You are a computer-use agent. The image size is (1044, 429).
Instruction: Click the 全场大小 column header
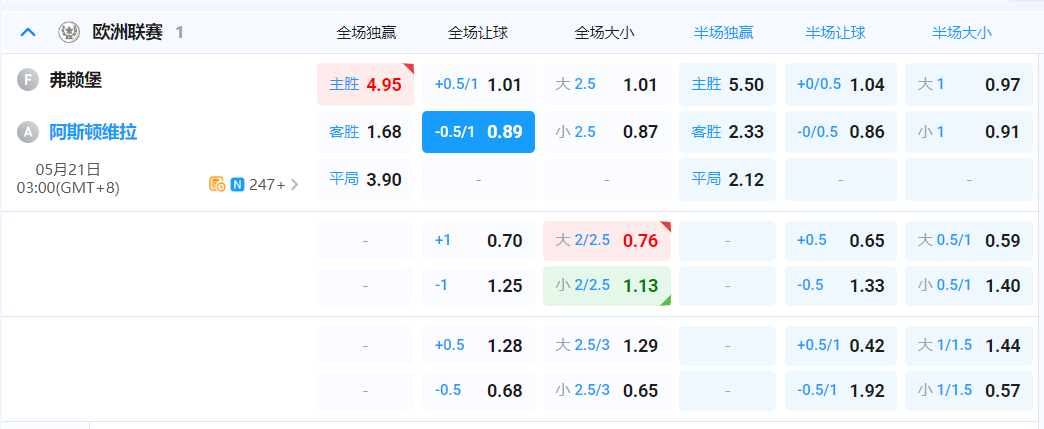(x=605, y=33)
